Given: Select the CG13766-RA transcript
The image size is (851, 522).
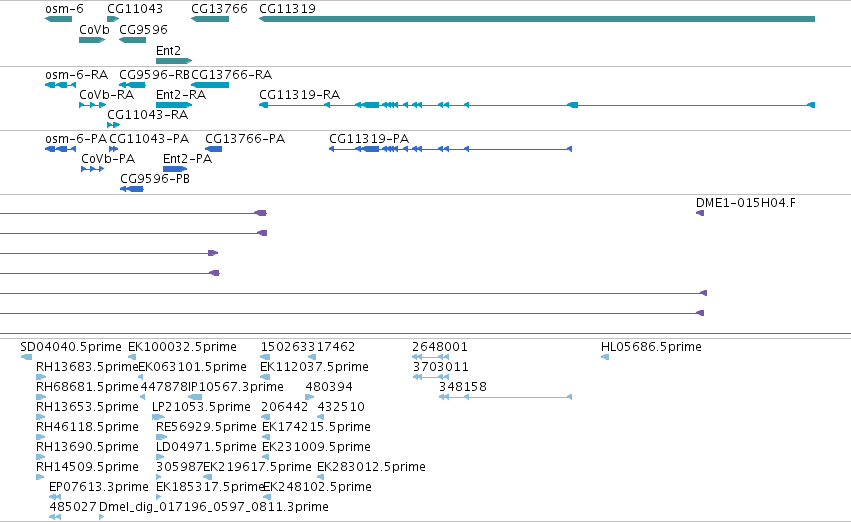Looking at the screenshot, I should (210, 85).
